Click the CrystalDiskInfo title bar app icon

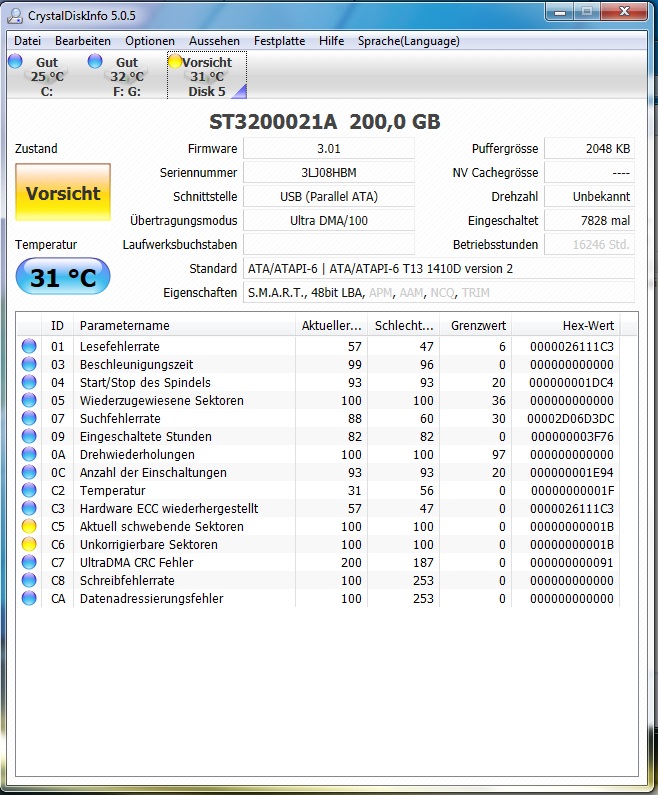coord(15,16)
